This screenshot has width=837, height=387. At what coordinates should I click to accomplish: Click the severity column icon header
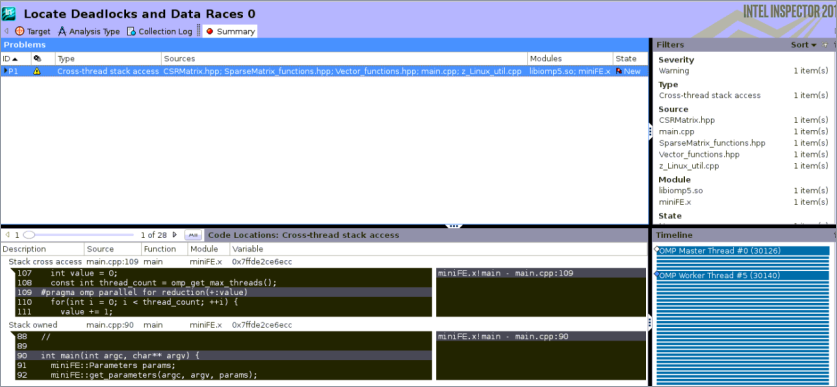point(37,59)
